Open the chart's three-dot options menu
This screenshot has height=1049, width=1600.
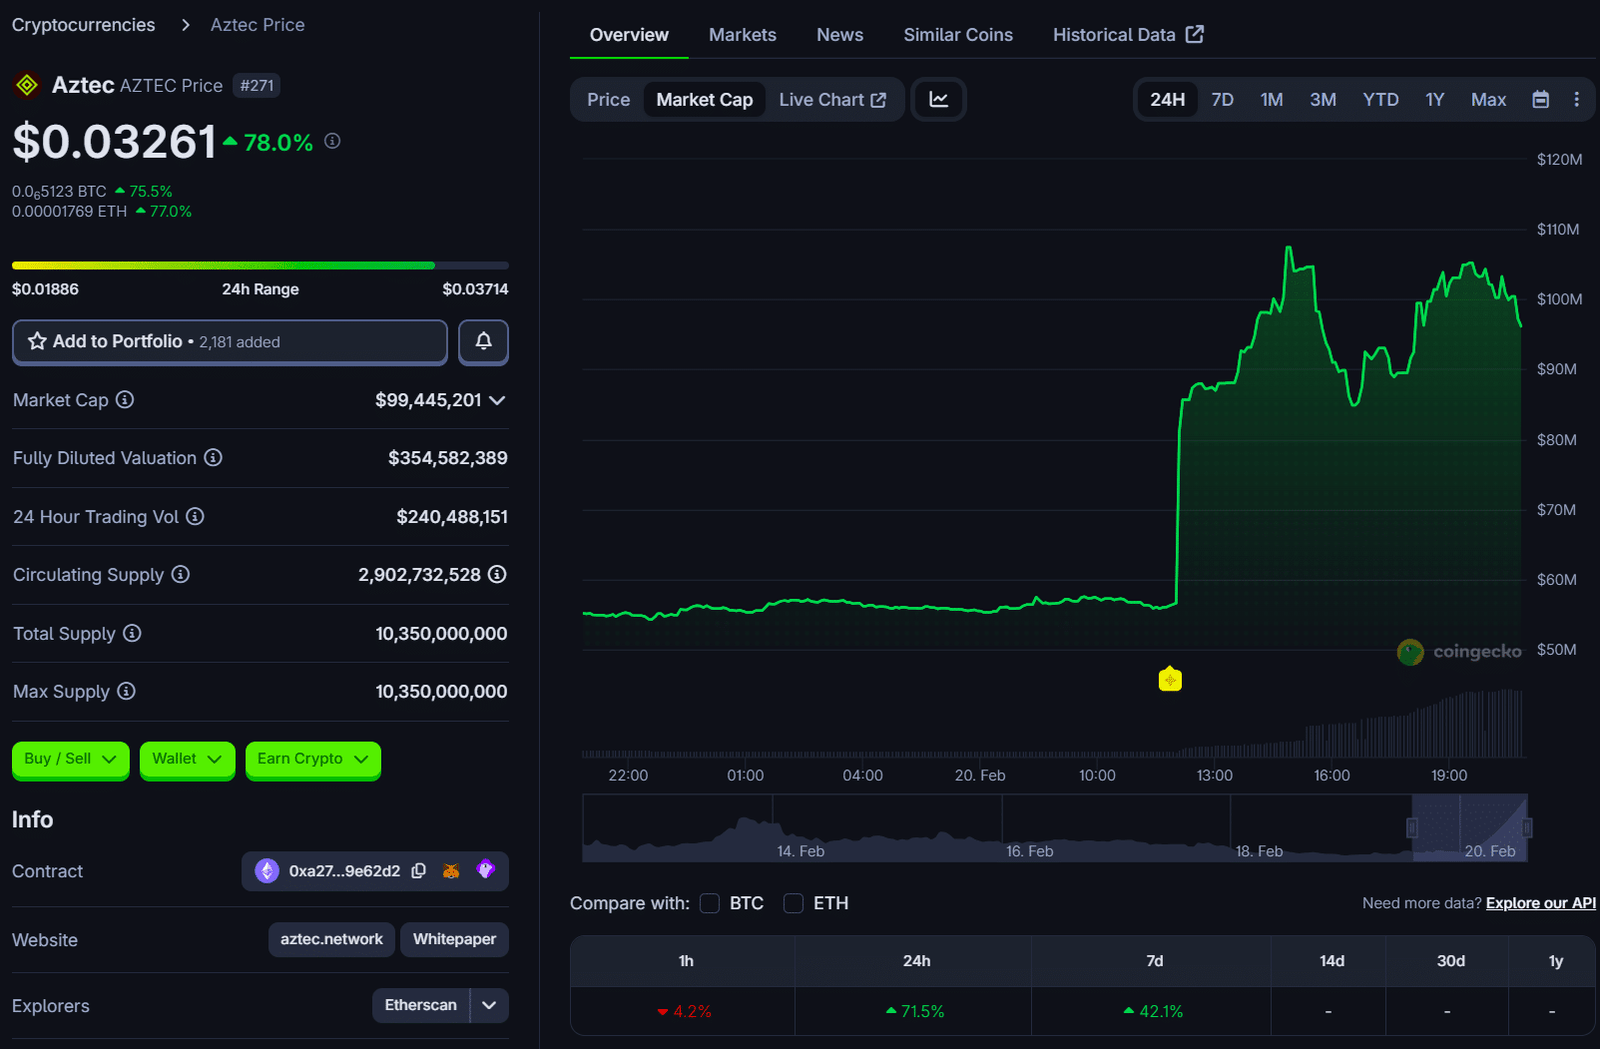pyautogui.click(x=1576, y=100)
